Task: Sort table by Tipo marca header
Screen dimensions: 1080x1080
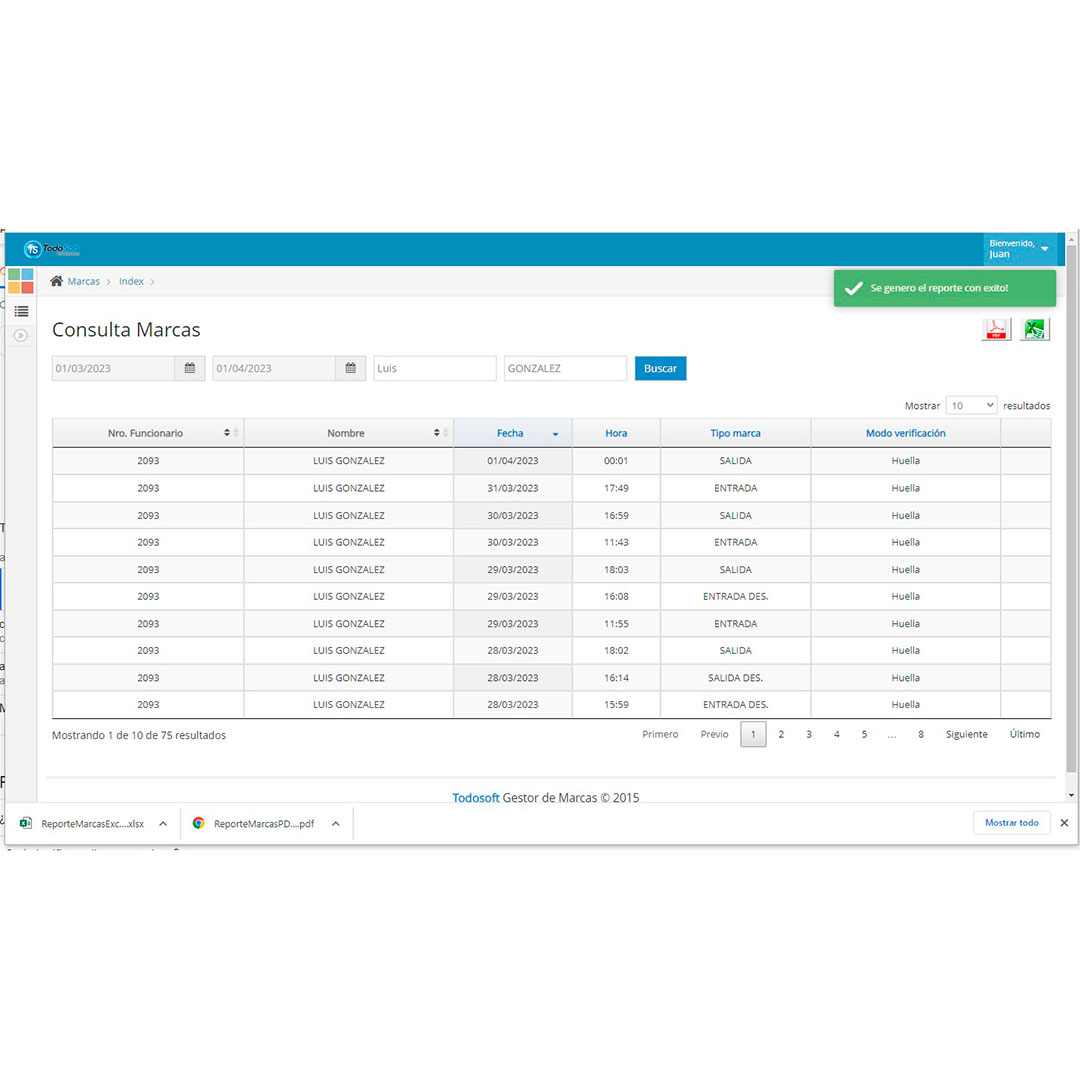Action: [x=736, y=433]
